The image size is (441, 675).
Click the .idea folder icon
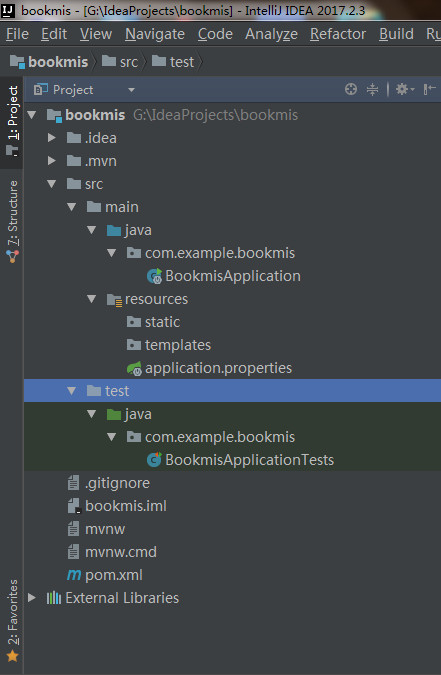click(74, 138)
